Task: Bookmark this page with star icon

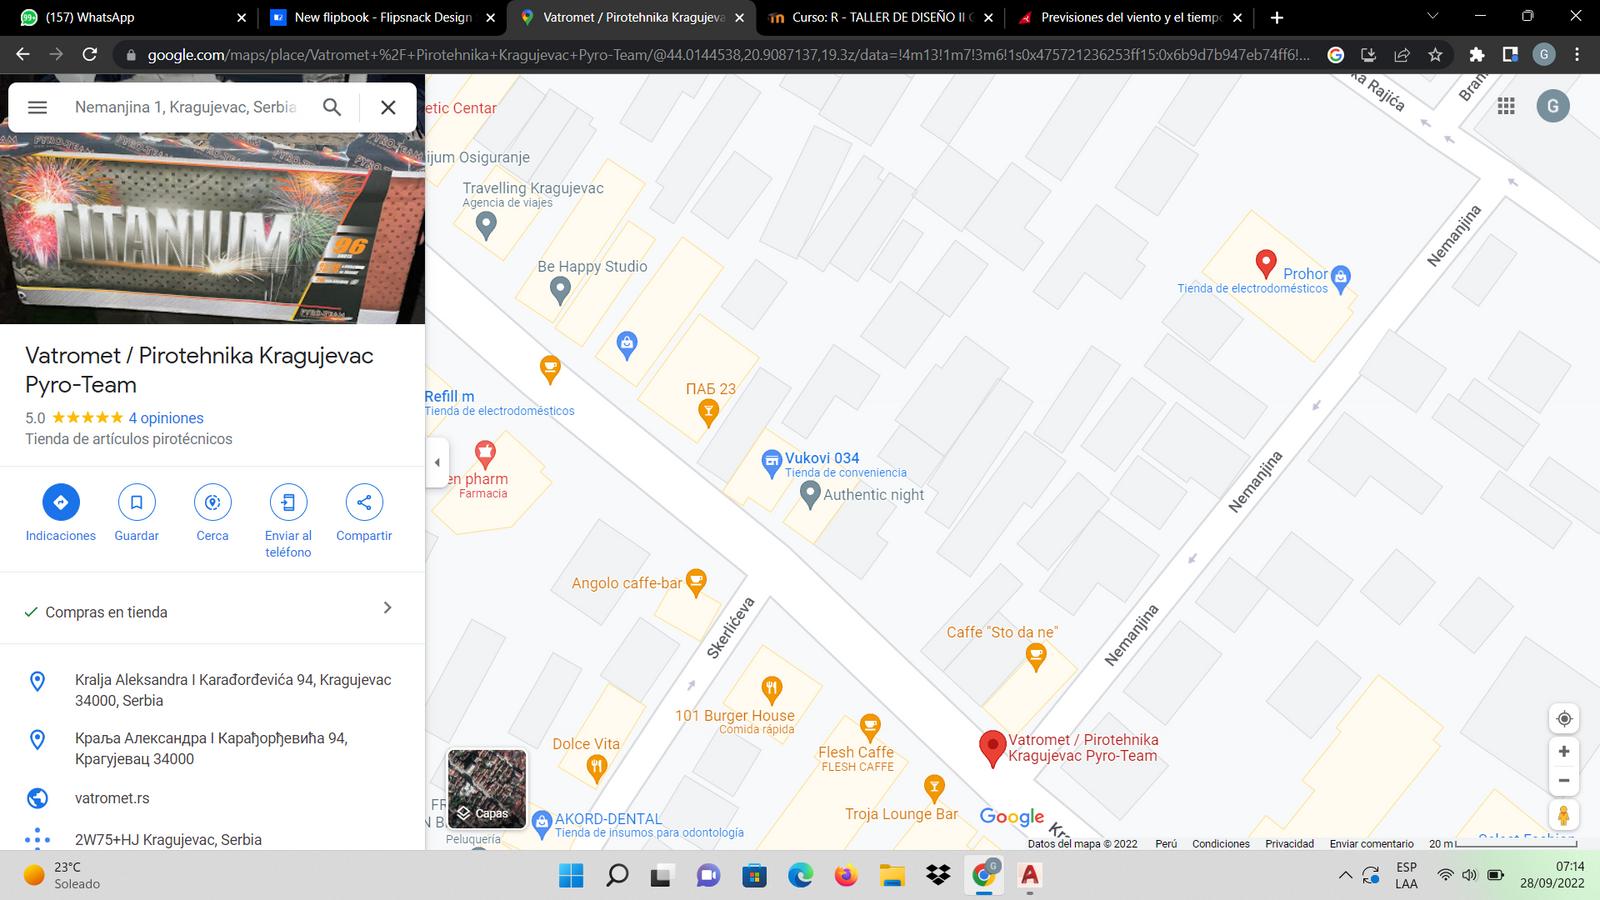Action: pos(1435,55)
